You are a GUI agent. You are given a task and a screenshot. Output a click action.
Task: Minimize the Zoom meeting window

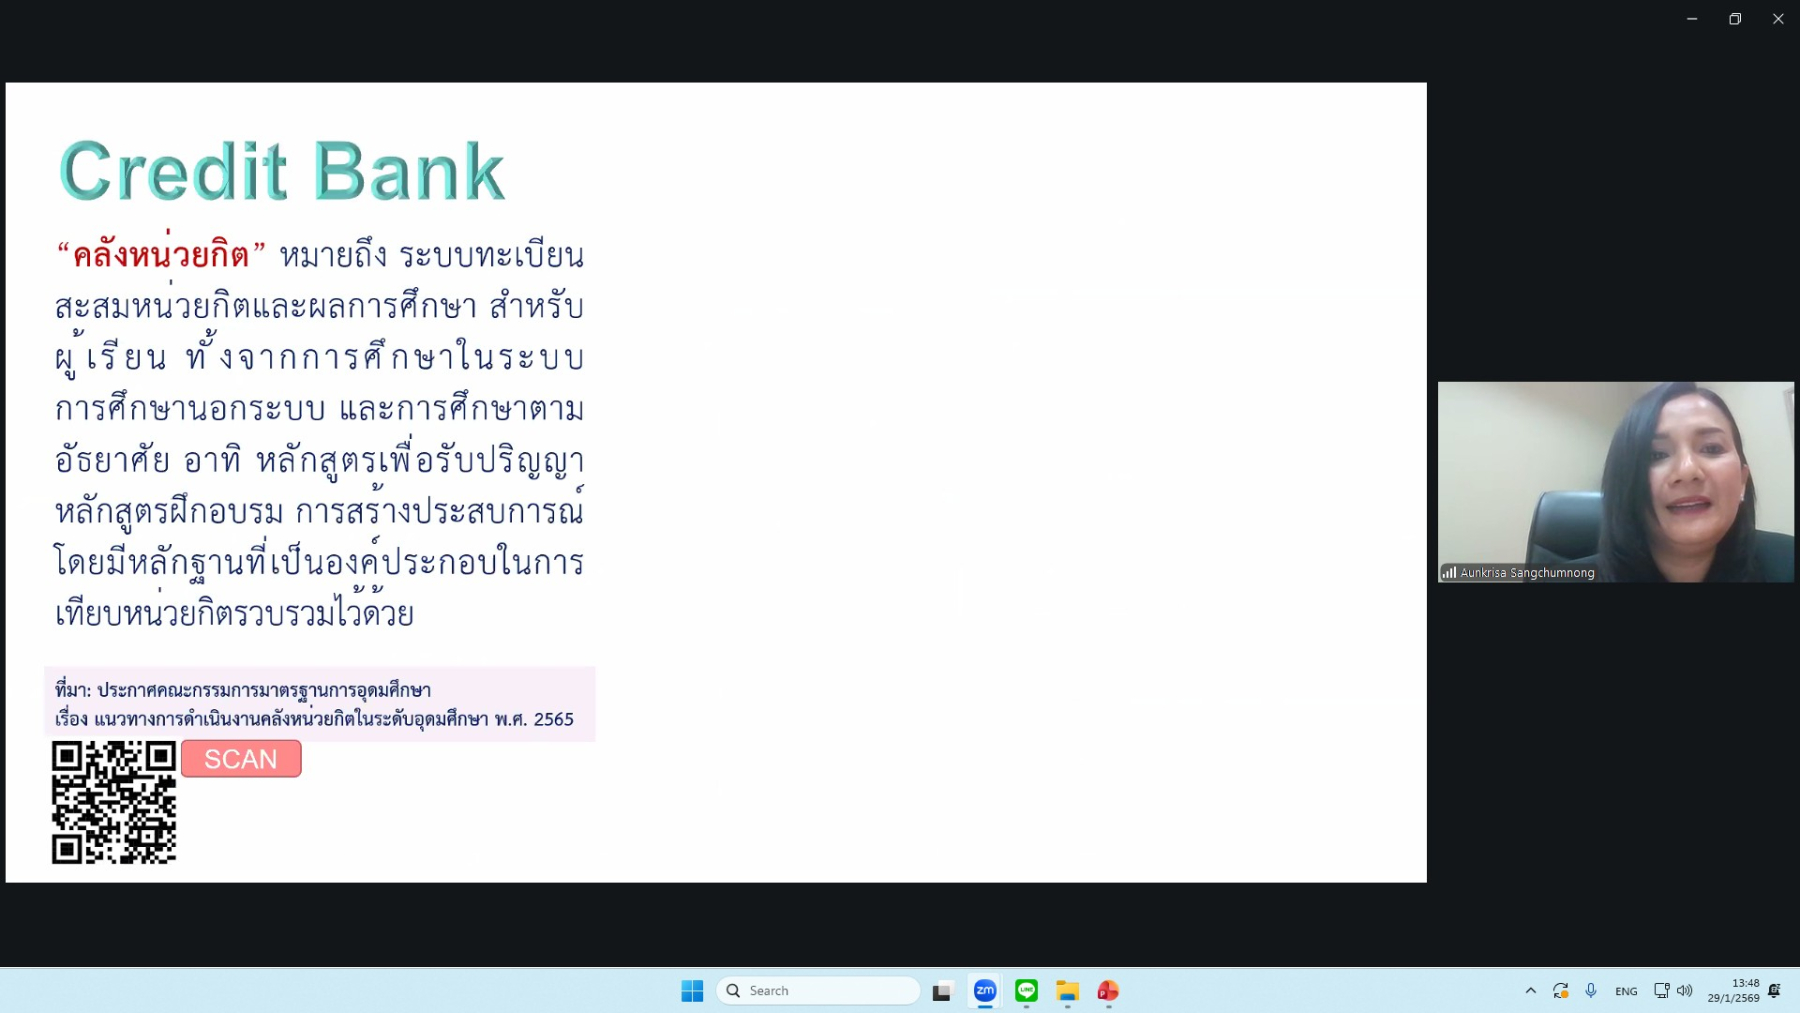(x=1692, y=19)
